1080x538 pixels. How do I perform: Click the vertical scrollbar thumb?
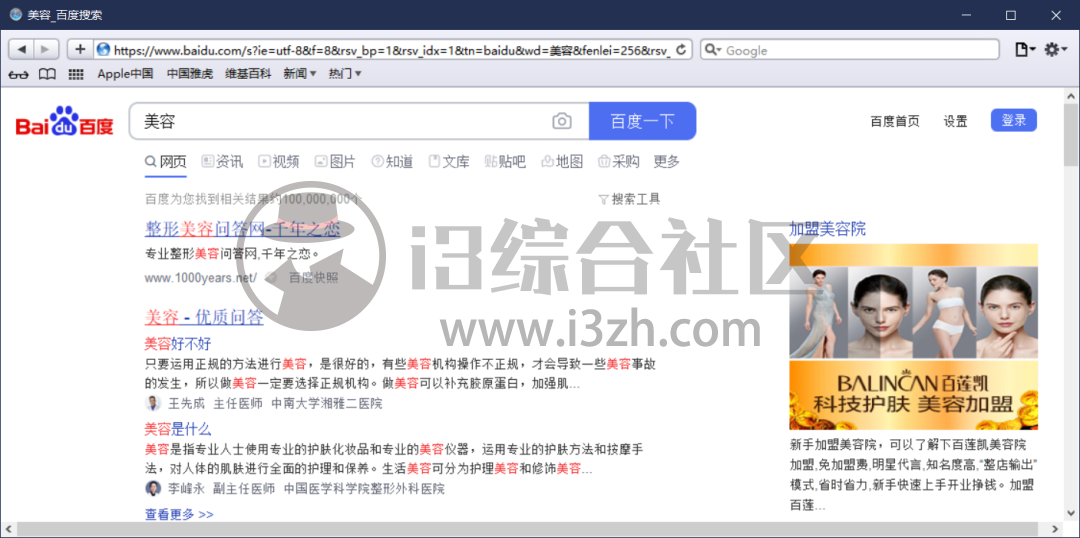click(1070, 135)
